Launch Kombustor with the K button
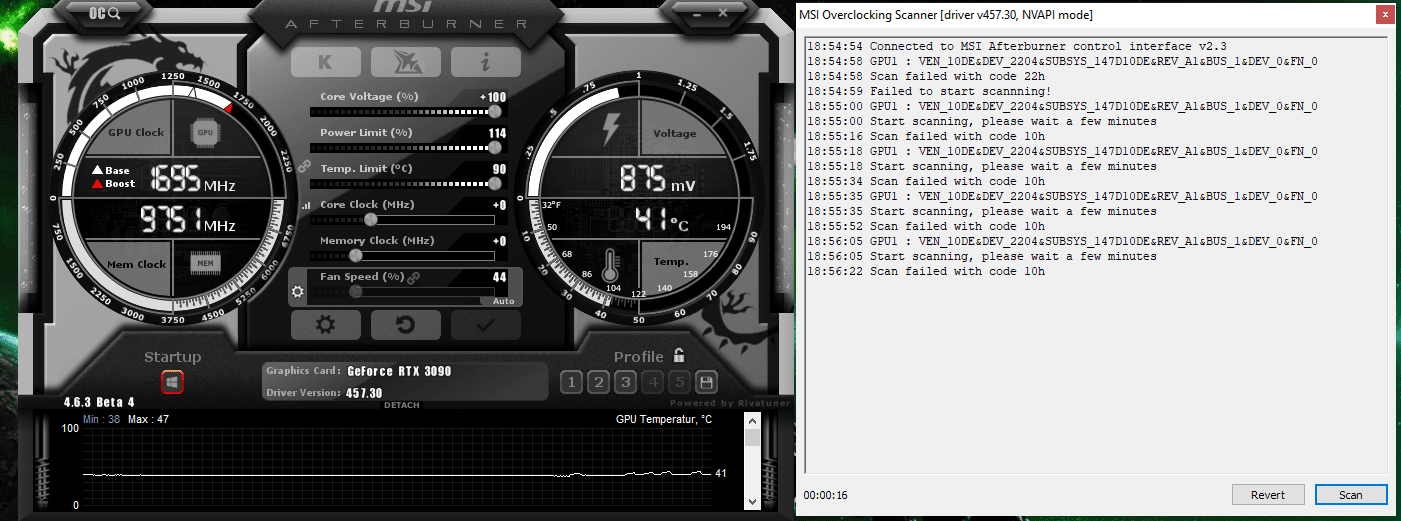The height and width of the screenshot is (521, 1401). [325, 62]
